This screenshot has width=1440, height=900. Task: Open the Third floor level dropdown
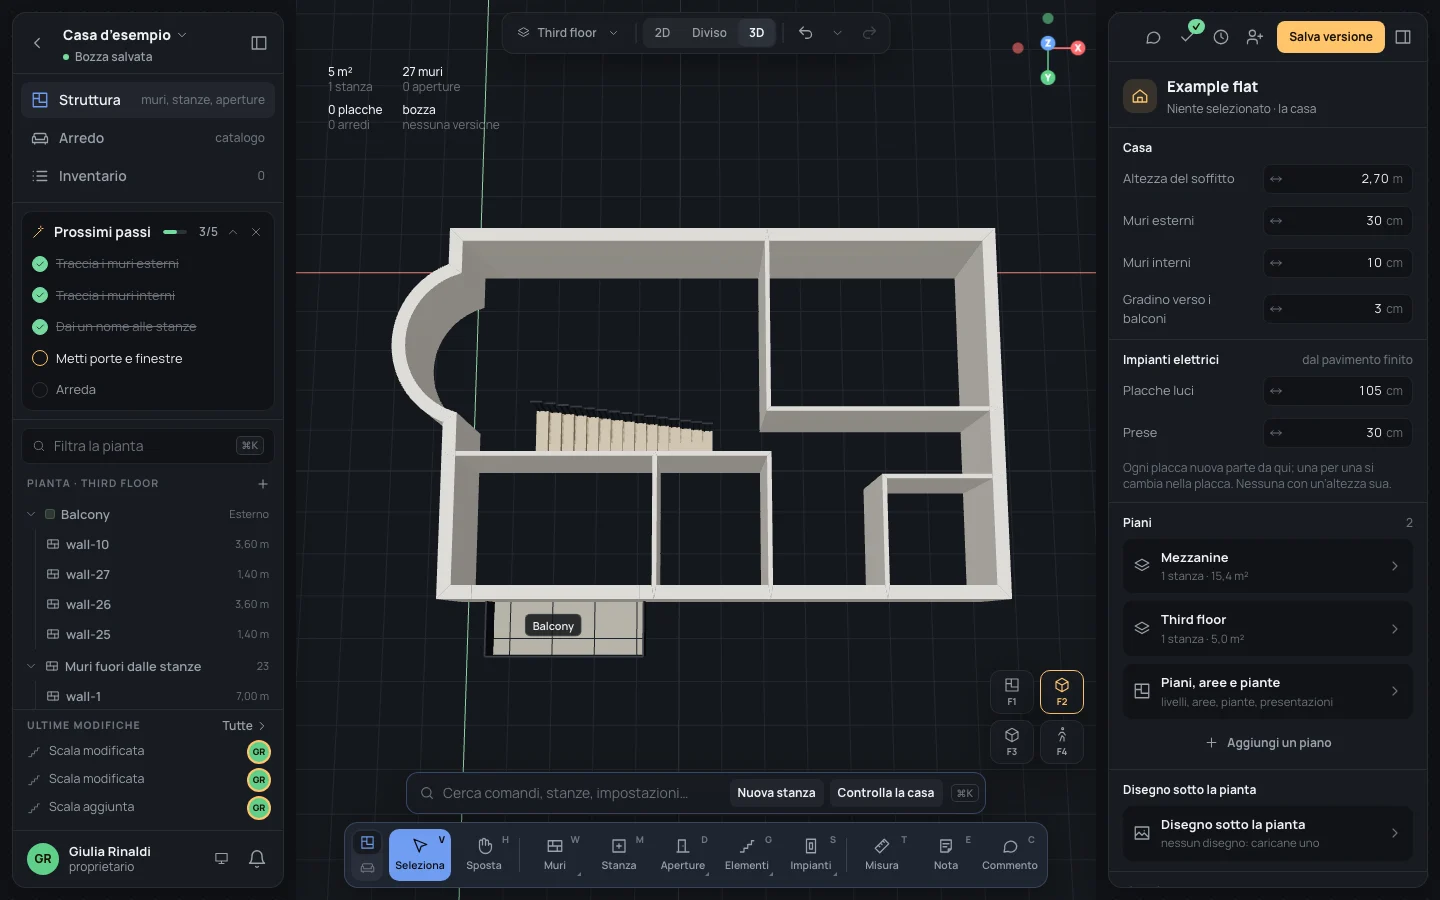point(568,33)
